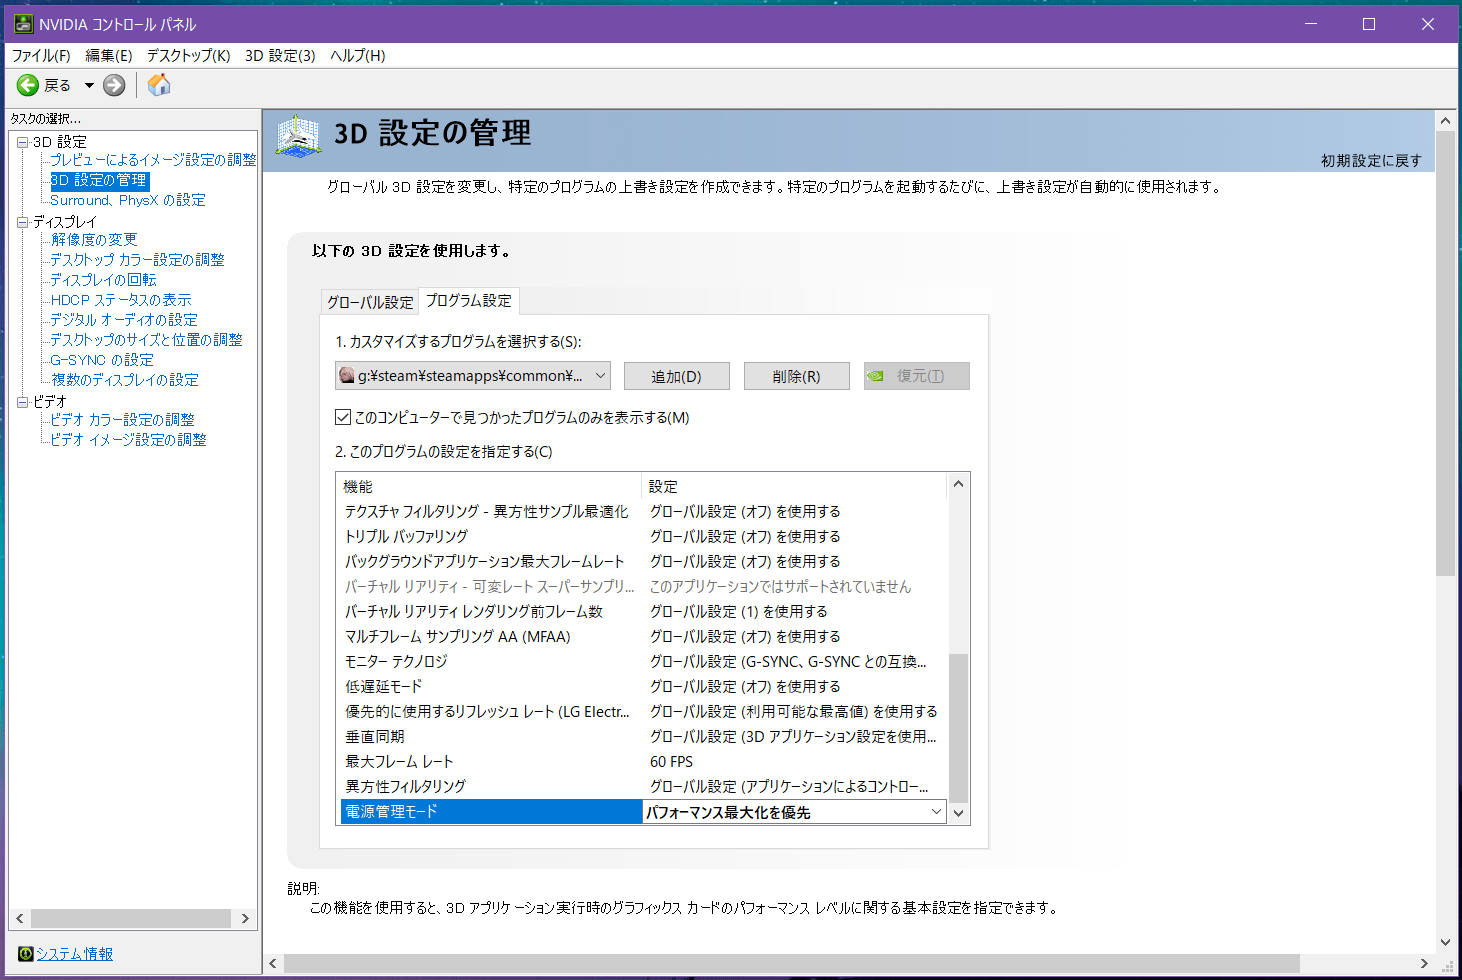Select デジタル オーディオの設定 tree item
Image resolution: width=1462 pixels, height=980 pixels.
click(x=124, y=320)
